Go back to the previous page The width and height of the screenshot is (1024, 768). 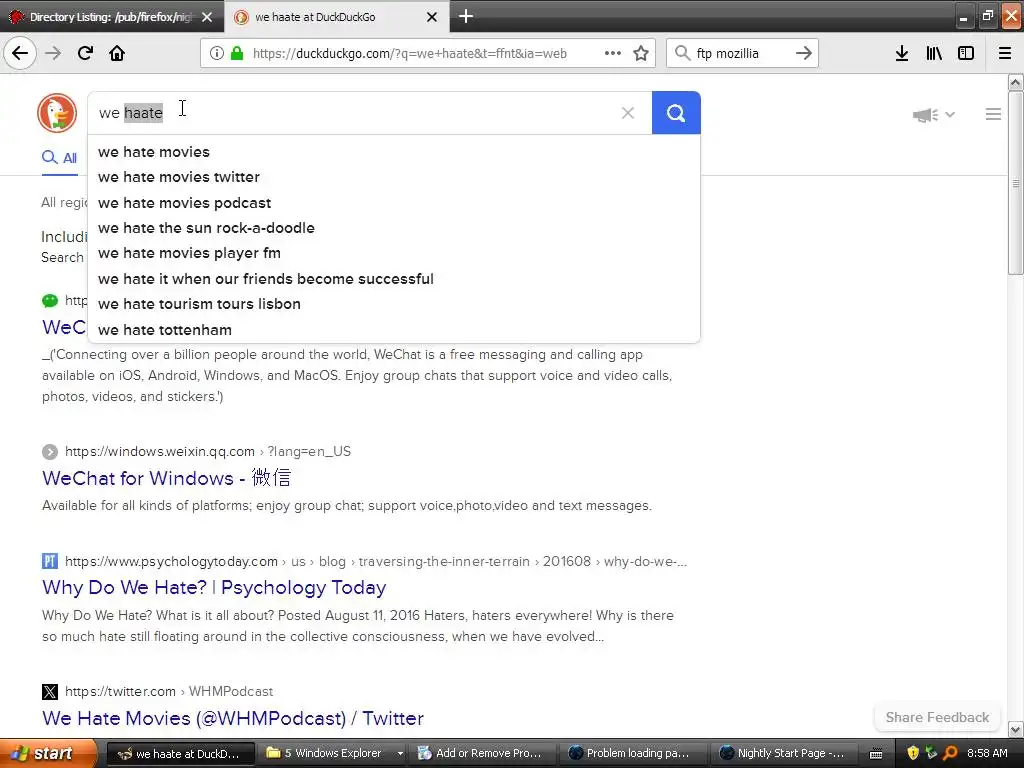pyautogui.click(x=20, y=53)
